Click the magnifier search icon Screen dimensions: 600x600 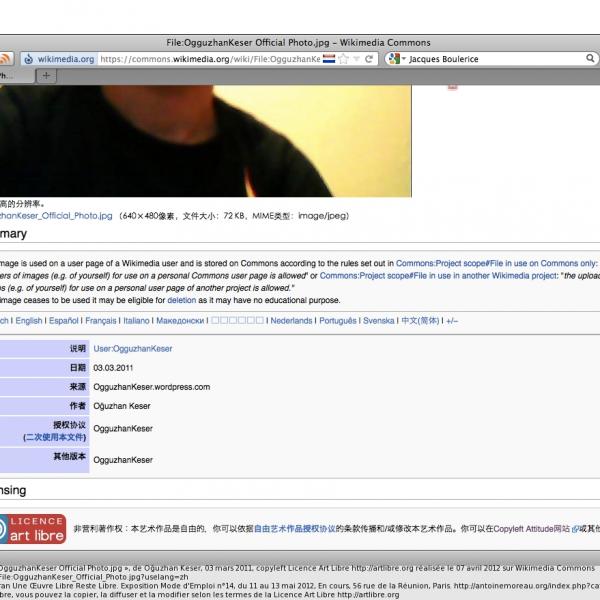590,59
